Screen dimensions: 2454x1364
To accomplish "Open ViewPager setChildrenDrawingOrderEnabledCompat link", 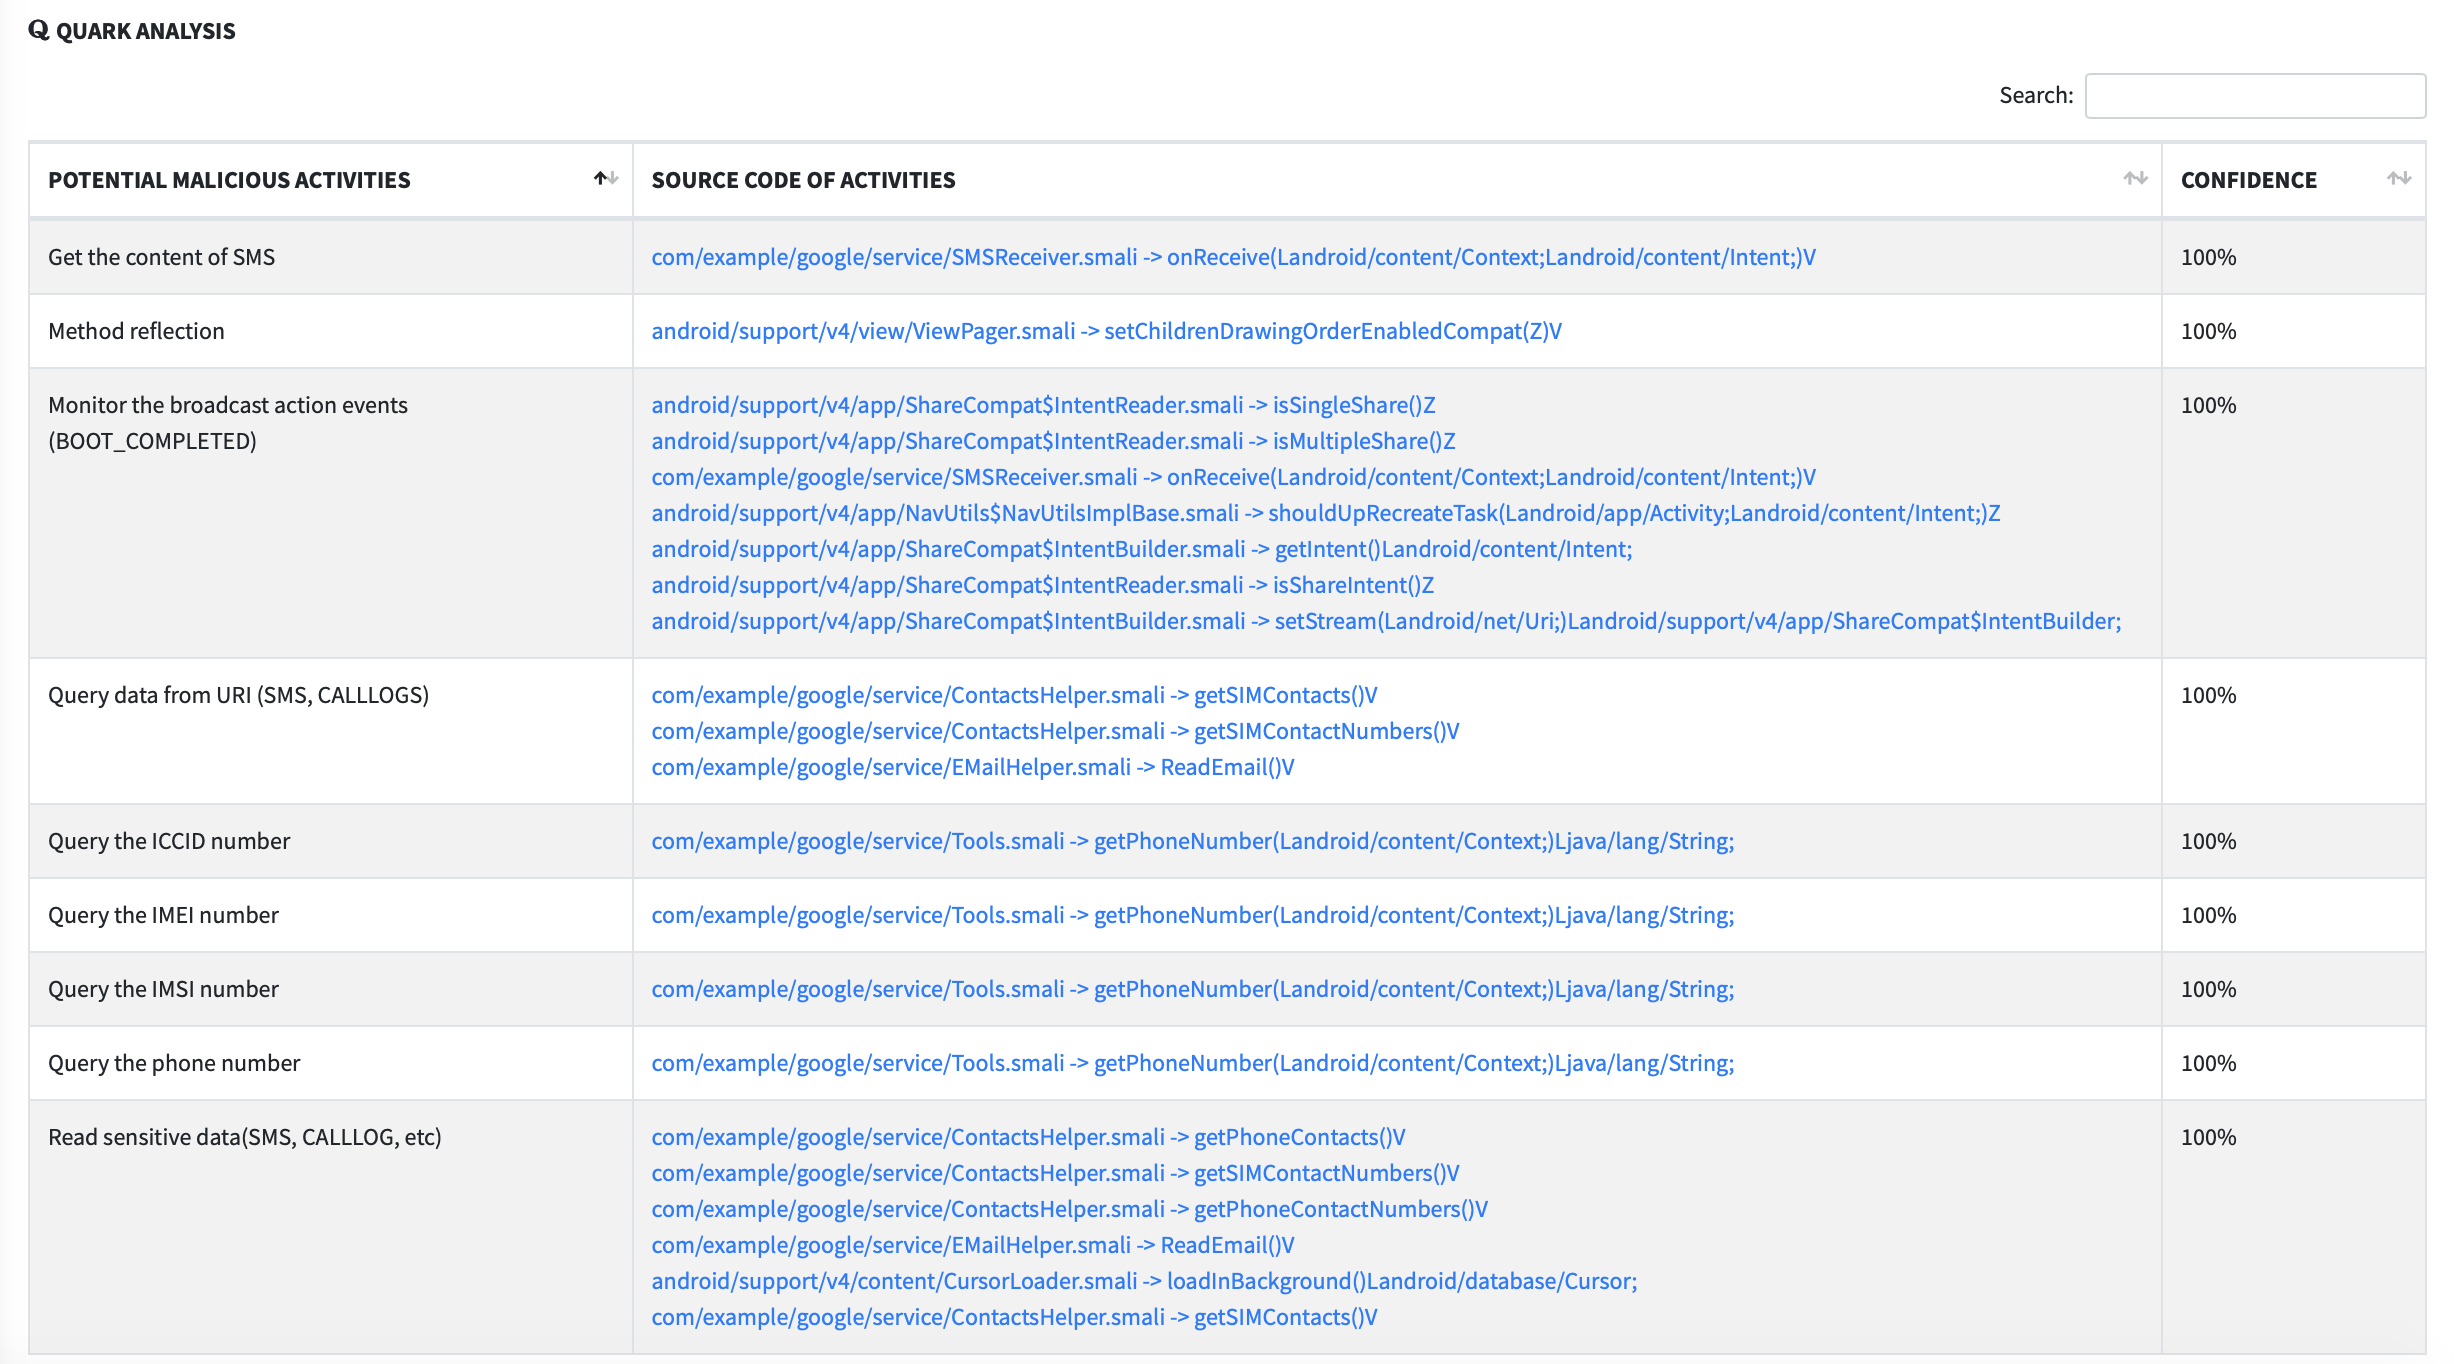I will click(x=1105, y=331).
